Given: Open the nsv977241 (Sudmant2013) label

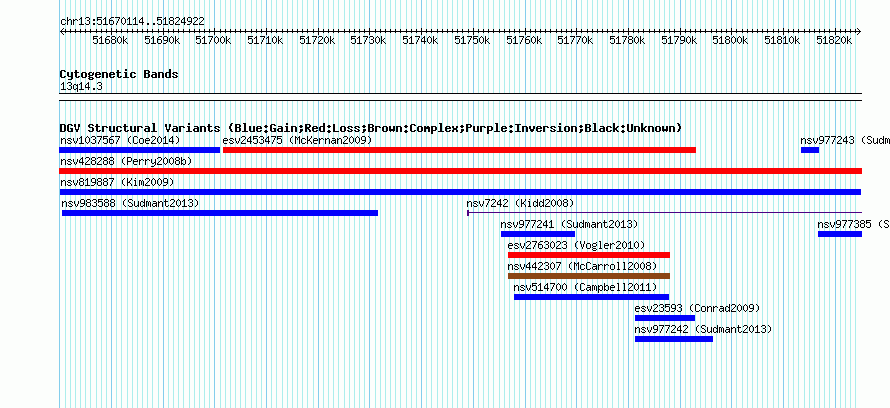Looking at the screenshot, I should click(569, 224).
